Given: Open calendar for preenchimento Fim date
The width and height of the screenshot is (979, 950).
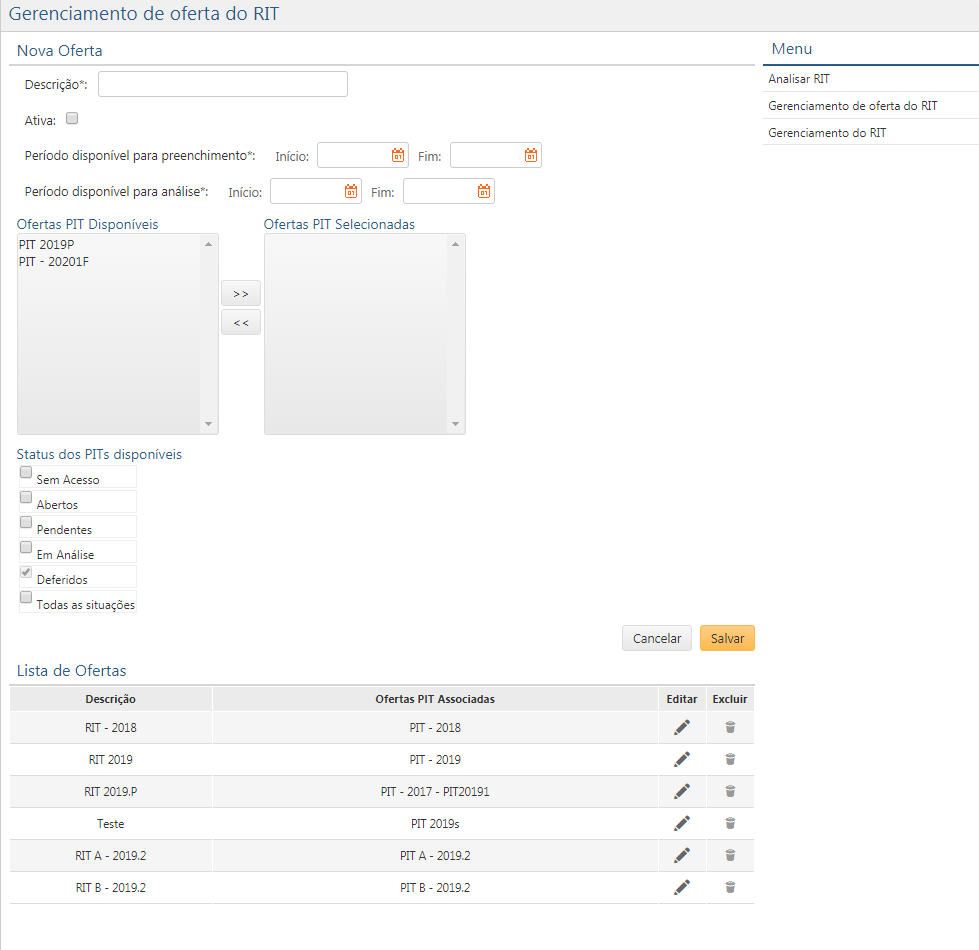Looking at the screenshot, I should (x=531, y=155).
